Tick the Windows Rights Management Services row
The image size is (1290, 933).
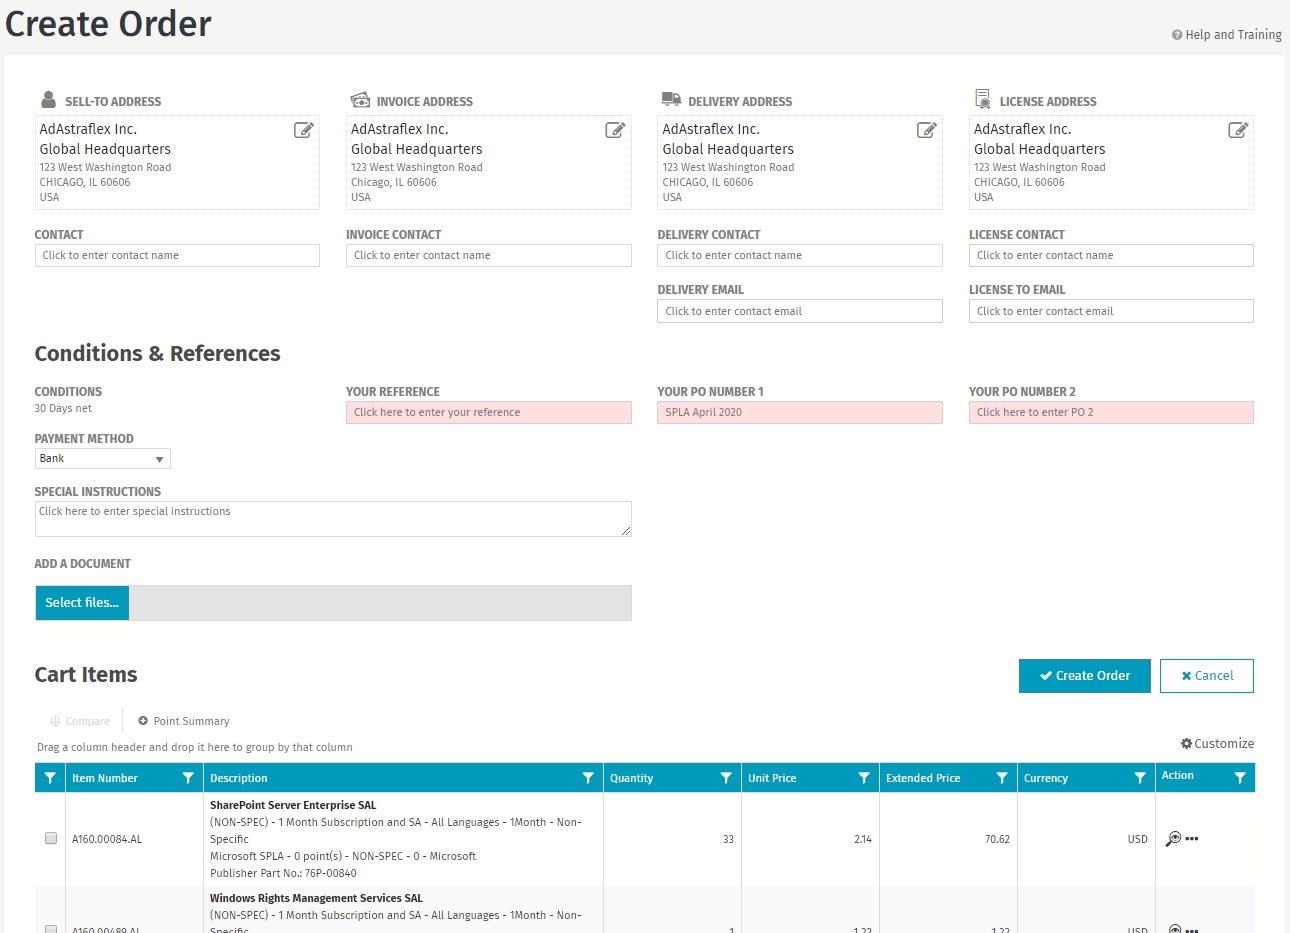51,929
